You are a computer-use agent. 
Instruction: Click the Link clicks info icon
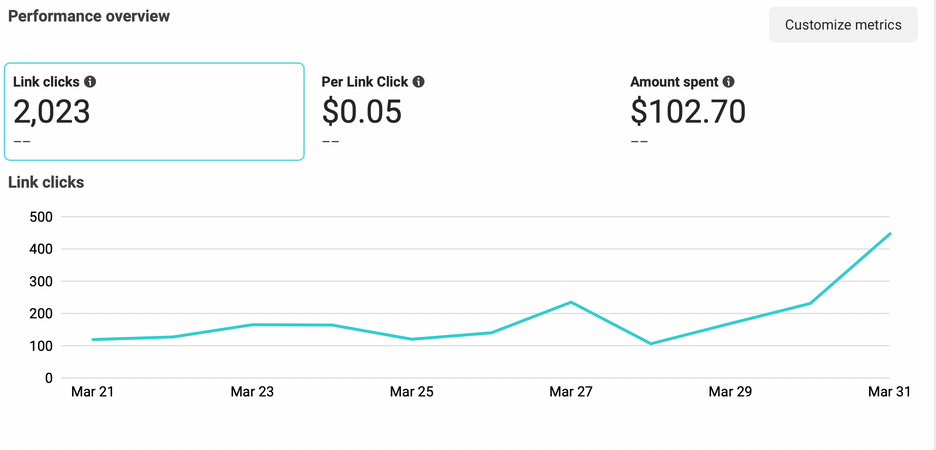point(90,82)
